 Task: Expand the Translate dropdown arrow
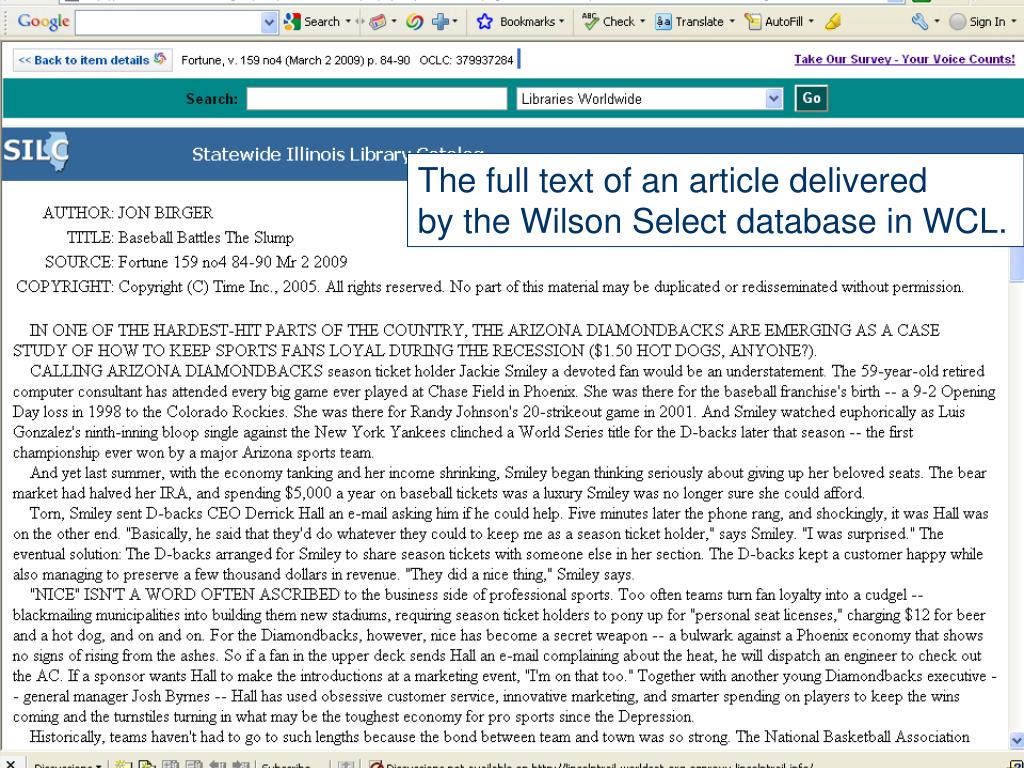[732, 22]
